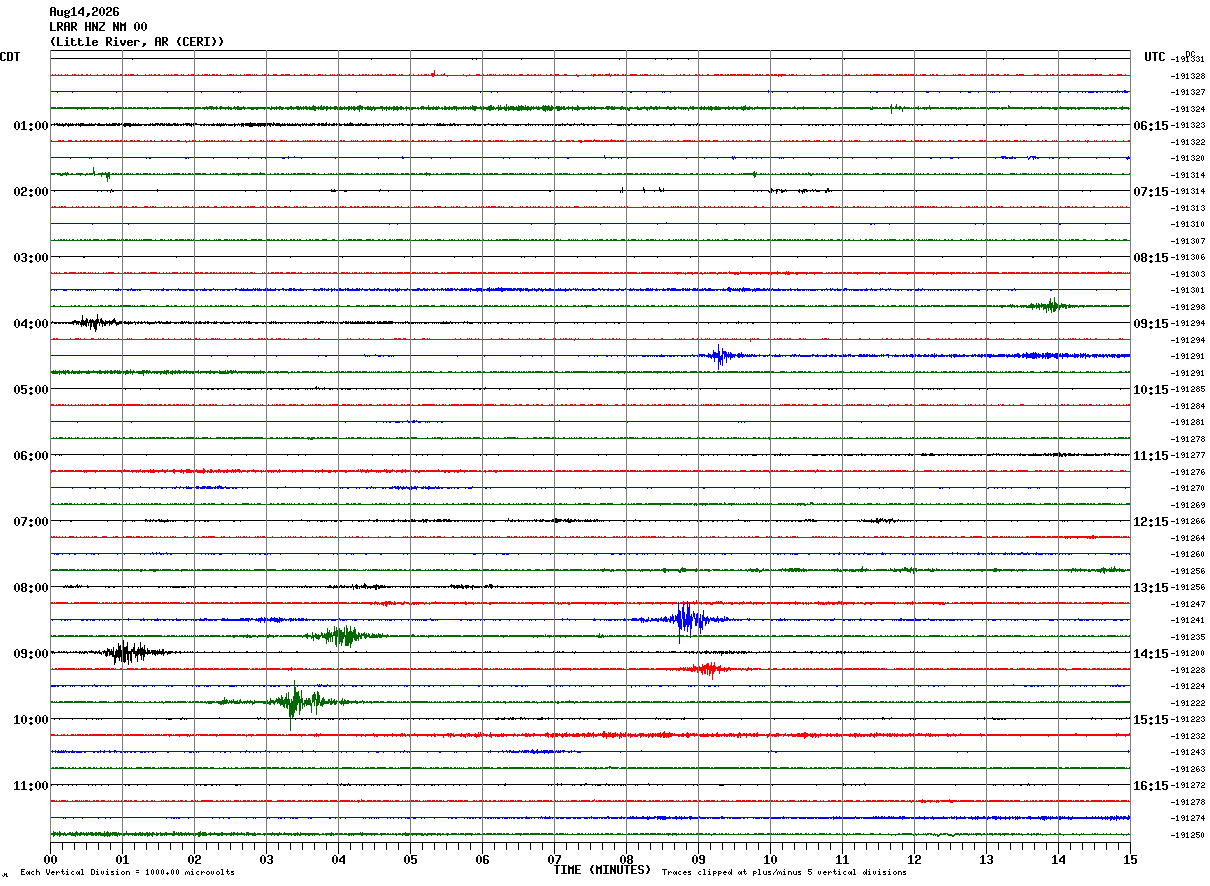Image resolution: width=1210 pixels, height=886 pixels.
Task: Click minute 07 on the time axis
Action: (x=554, y=859)
